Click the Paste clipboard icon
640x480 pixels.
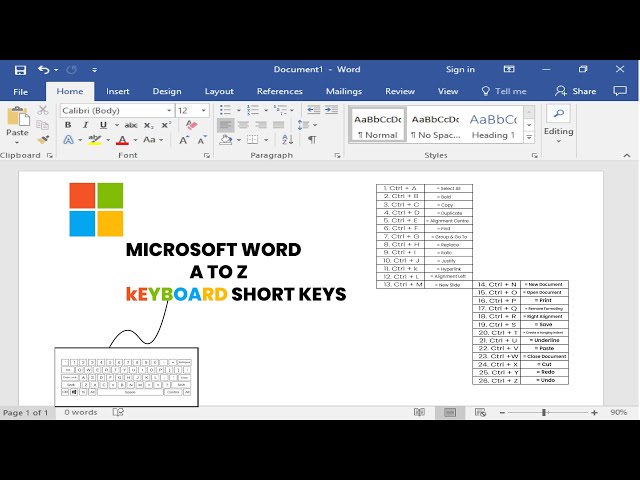pyautogui.click(x=18, y=116)
